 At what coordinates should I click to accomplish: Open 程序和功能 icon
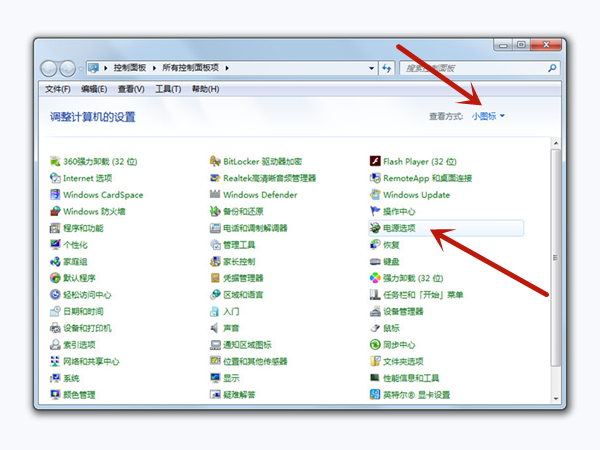[x=55, y=228]
